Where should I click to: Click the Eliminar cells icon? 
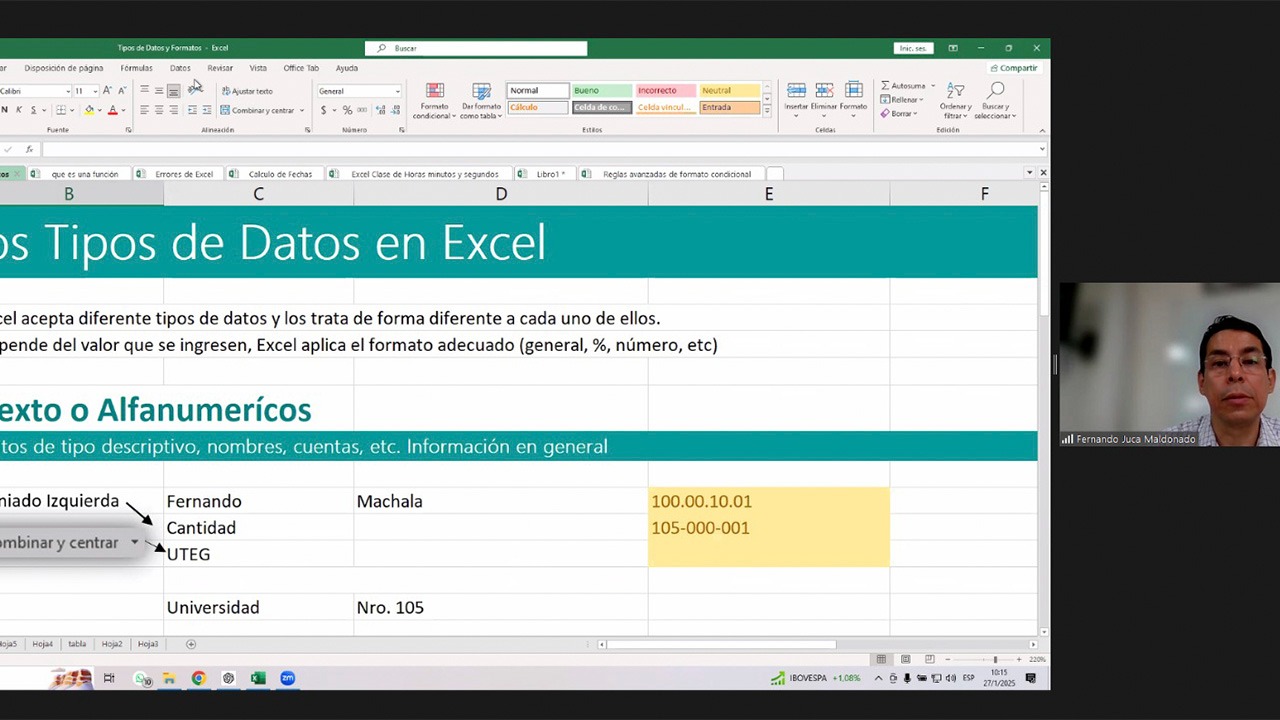[824, 90]
